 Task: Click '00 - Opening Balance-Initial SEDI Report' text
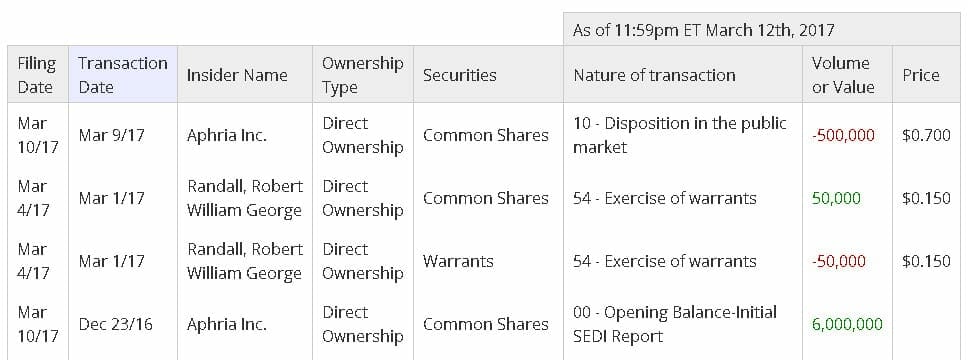tap(675, 324)
